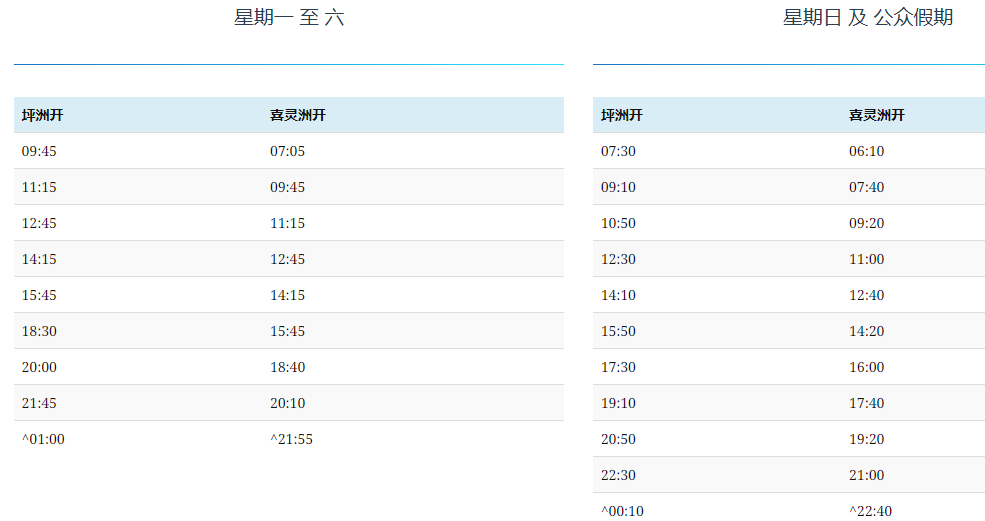Screen dimensions: 985x521
Task: Select the 18:40 departure time
Action: (287, 367)
